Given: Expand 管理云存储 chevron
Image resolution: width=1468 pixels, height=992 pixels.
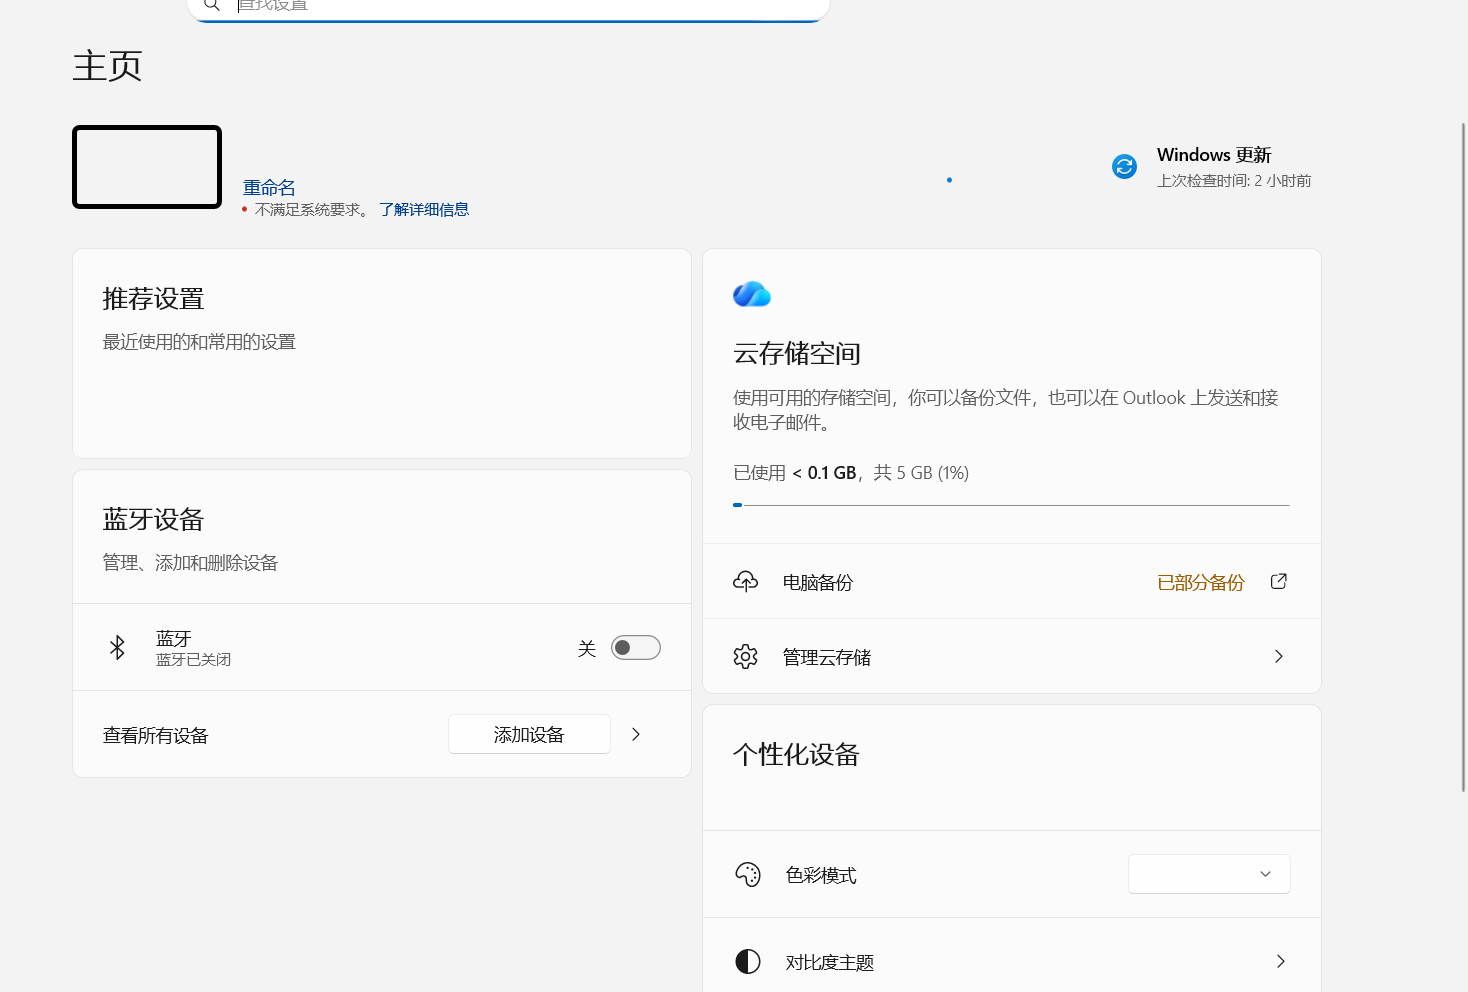Looking at the screenshot, I should [x=1279, y=656].
